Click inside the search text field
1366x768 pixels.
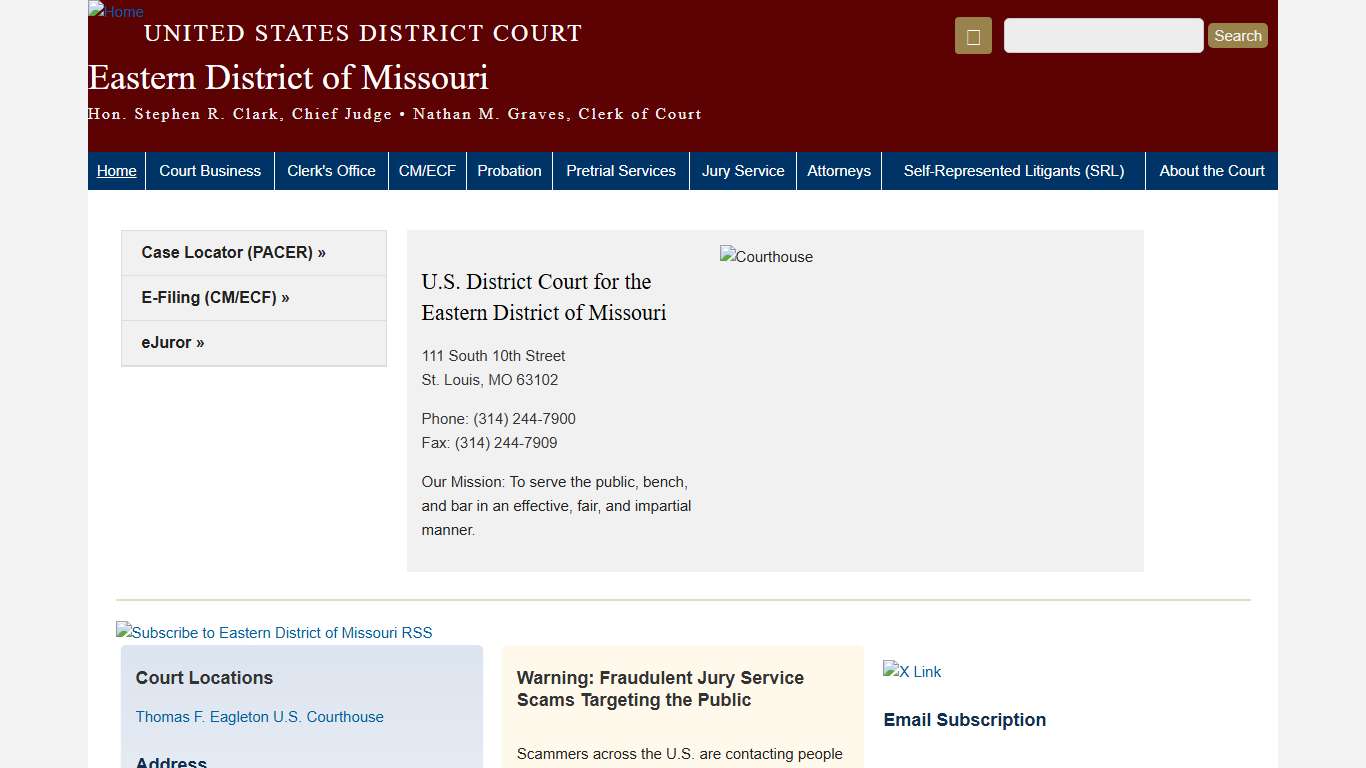click(1103, 35)
